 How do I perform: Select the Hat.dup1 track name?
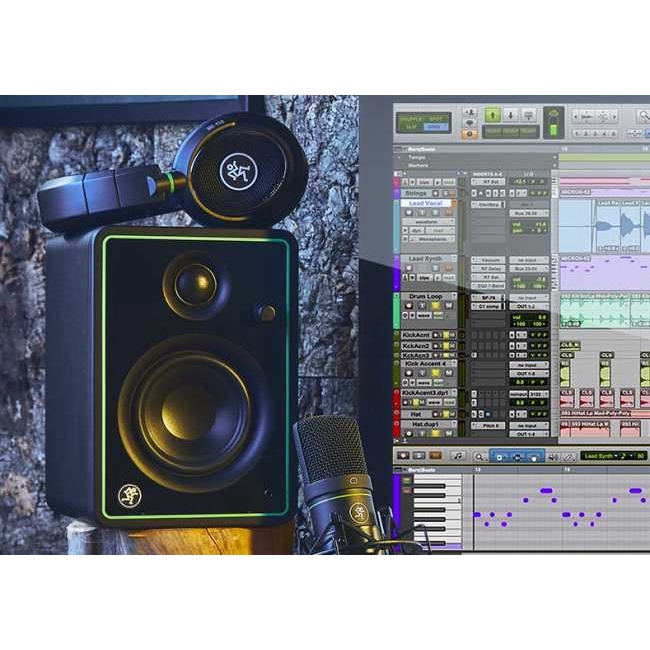tap(426, 424)
